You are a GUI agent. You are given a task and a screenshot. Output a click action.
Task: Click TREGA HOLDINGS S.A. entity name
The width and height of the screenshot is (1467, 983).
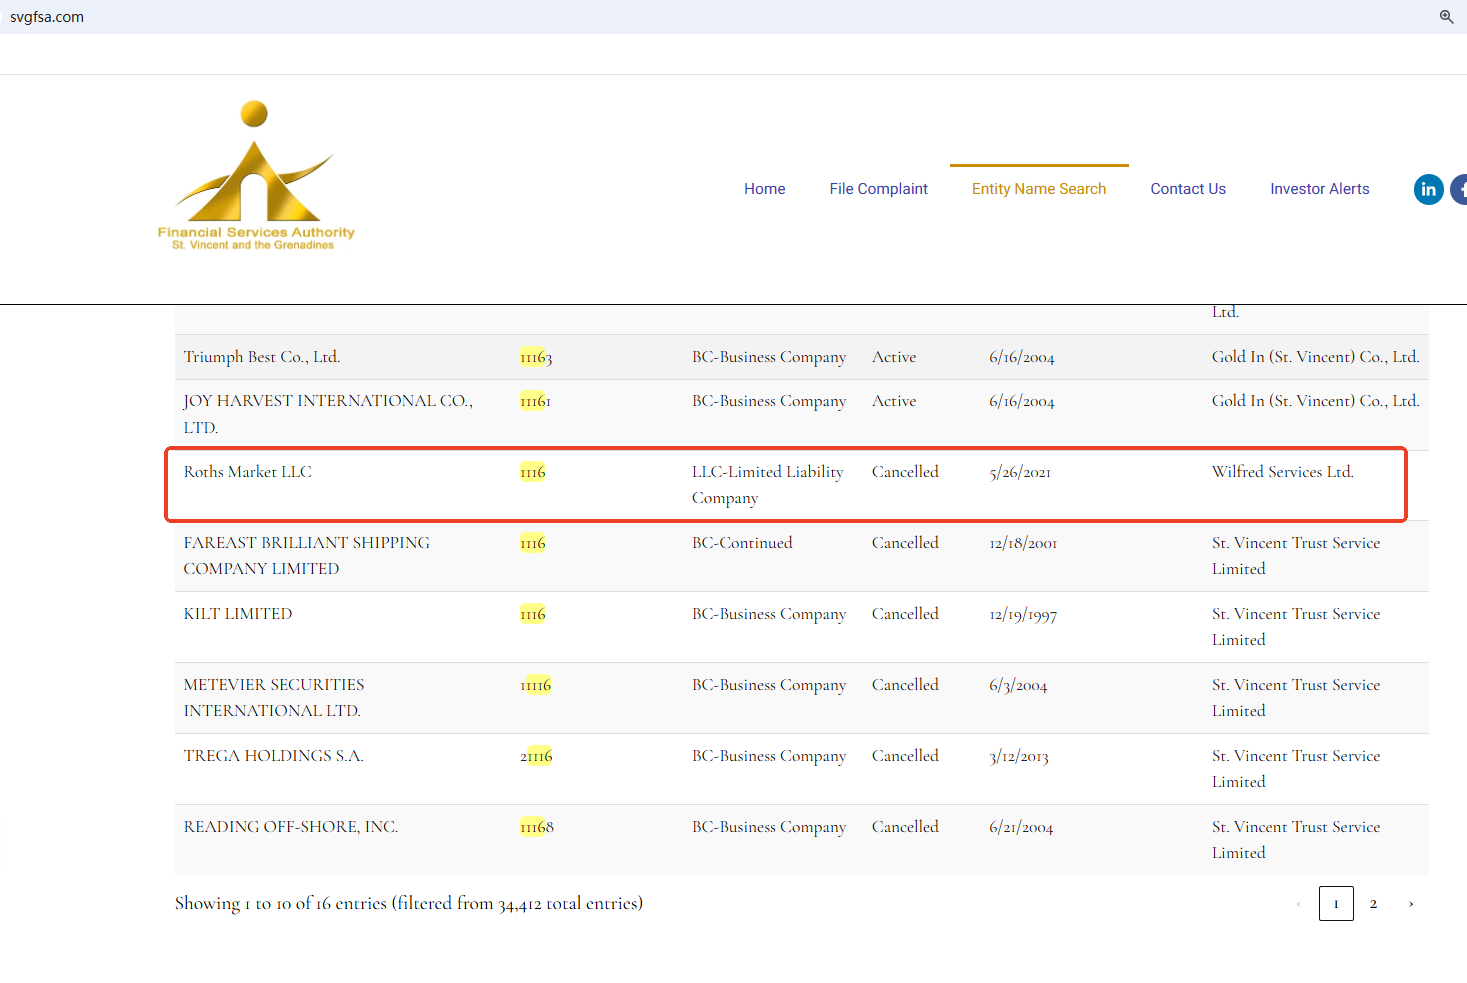(x=273, y=756)
